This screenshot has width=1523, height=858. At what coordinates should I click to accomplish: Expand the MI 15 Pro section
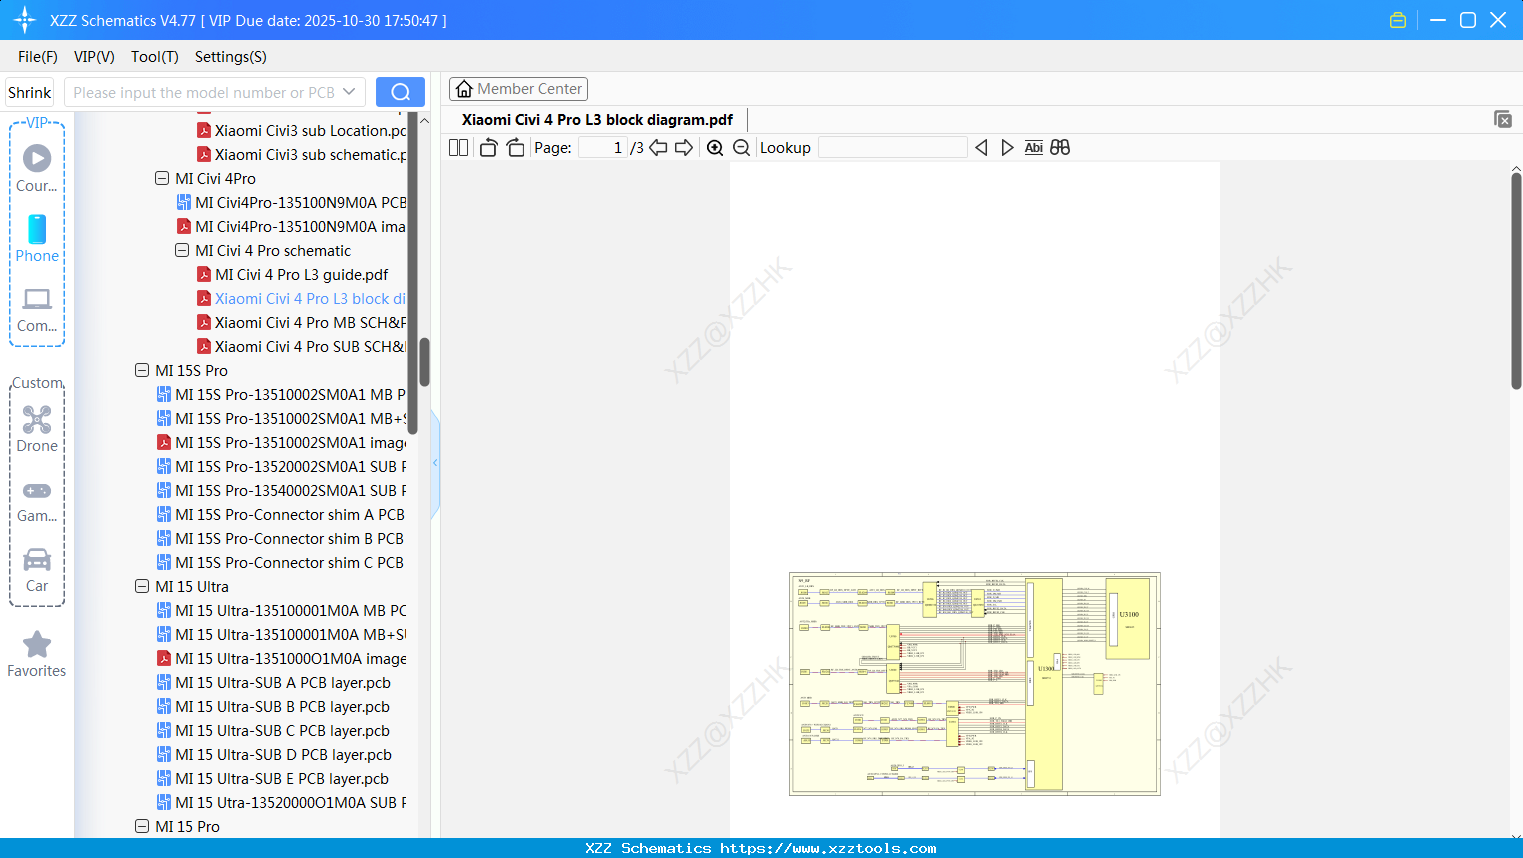(x=142, y=826)
